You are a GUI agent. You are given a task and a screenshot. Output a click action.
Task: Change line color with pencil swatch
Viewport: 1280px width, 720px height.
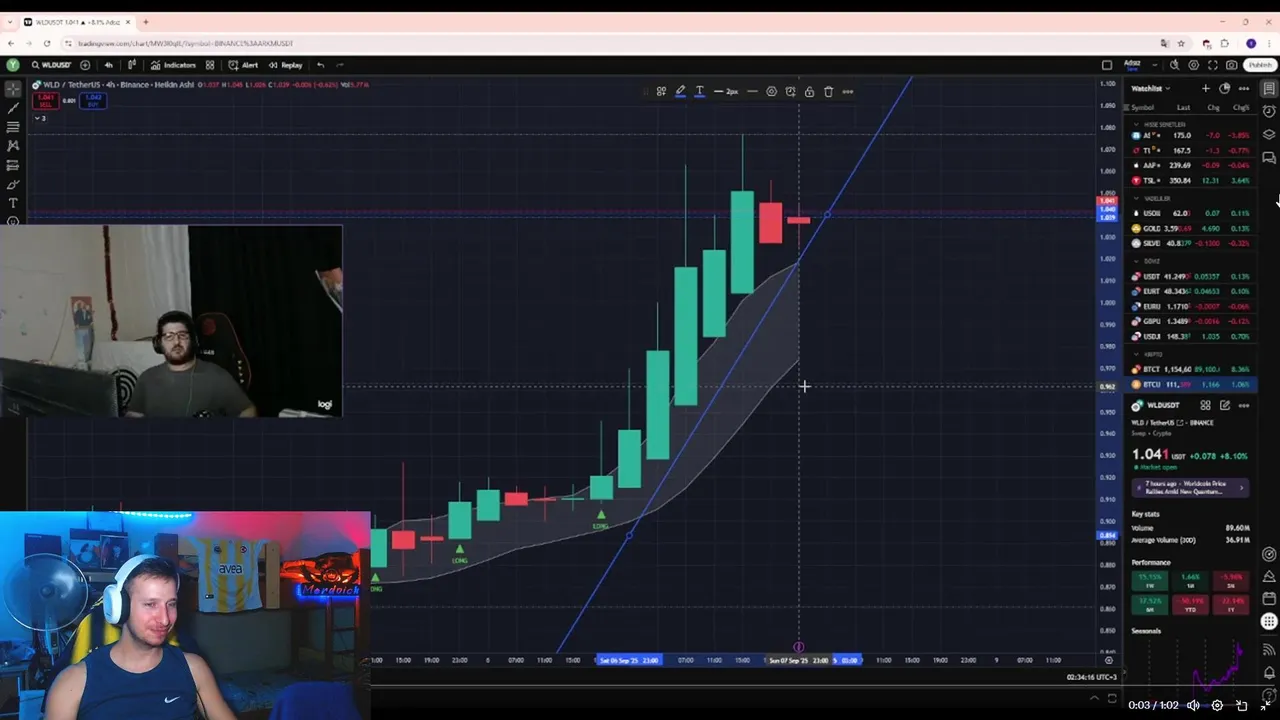tap(680, 91)
